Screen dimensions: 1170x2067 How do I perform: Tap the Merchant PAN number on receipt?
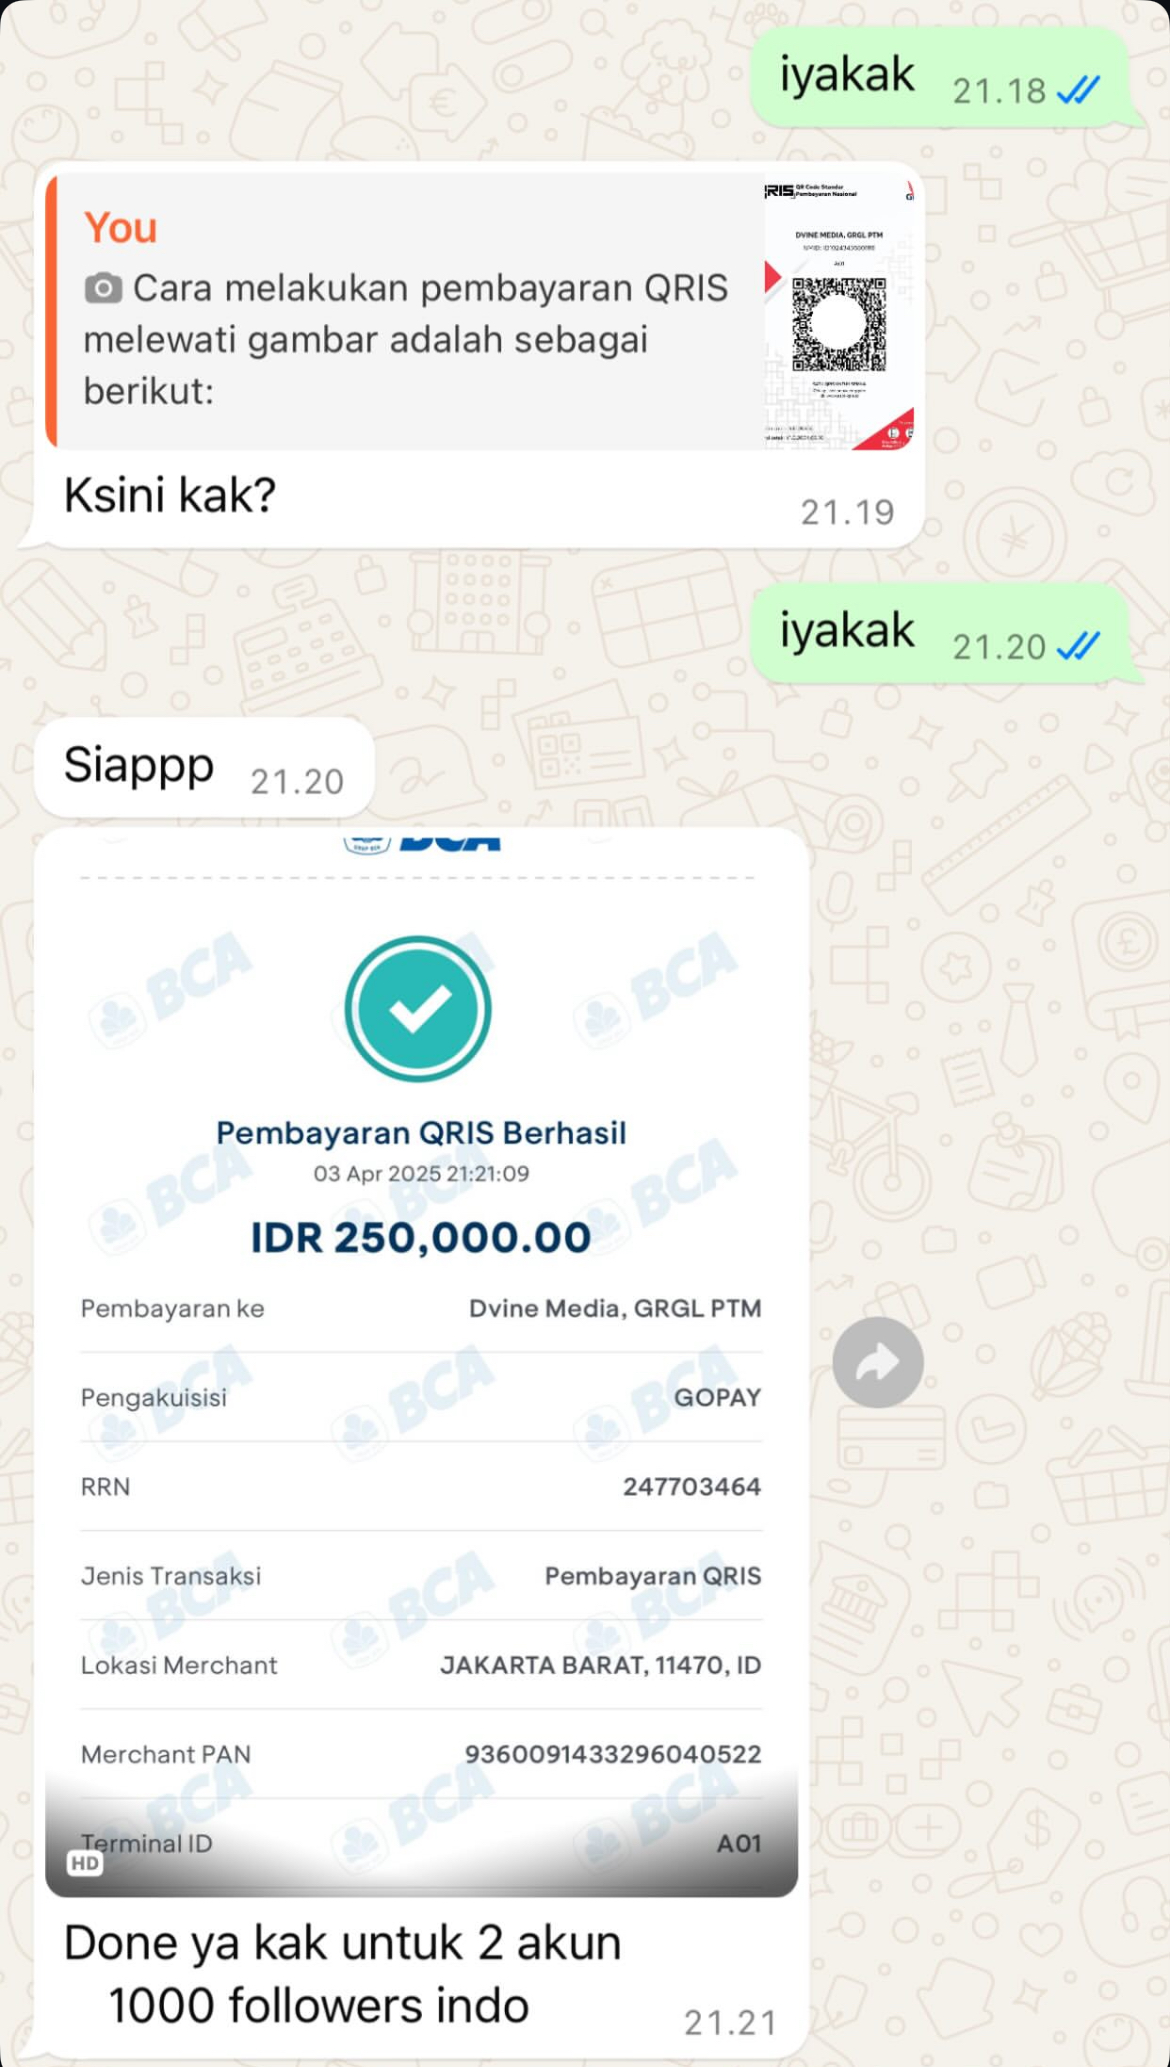(613, 1754)
